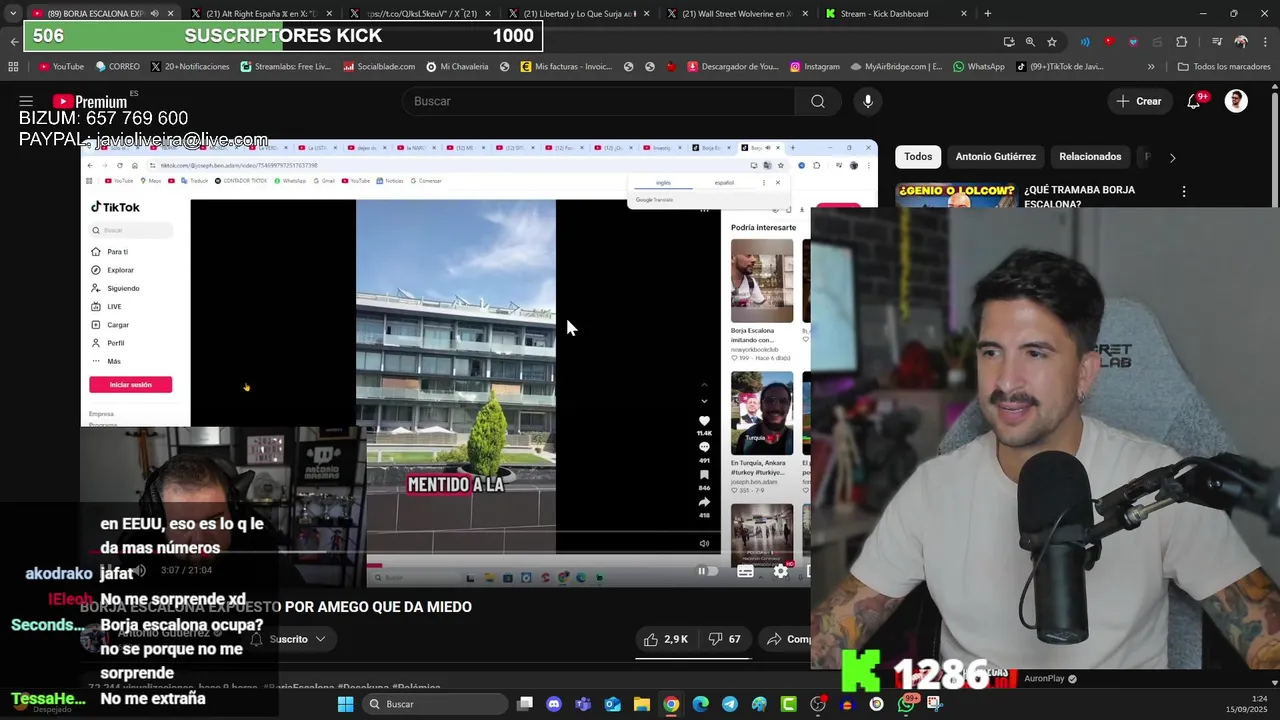
Task: Open the browser extensions puzzle icon
Action: click(x=1182, y=42)
